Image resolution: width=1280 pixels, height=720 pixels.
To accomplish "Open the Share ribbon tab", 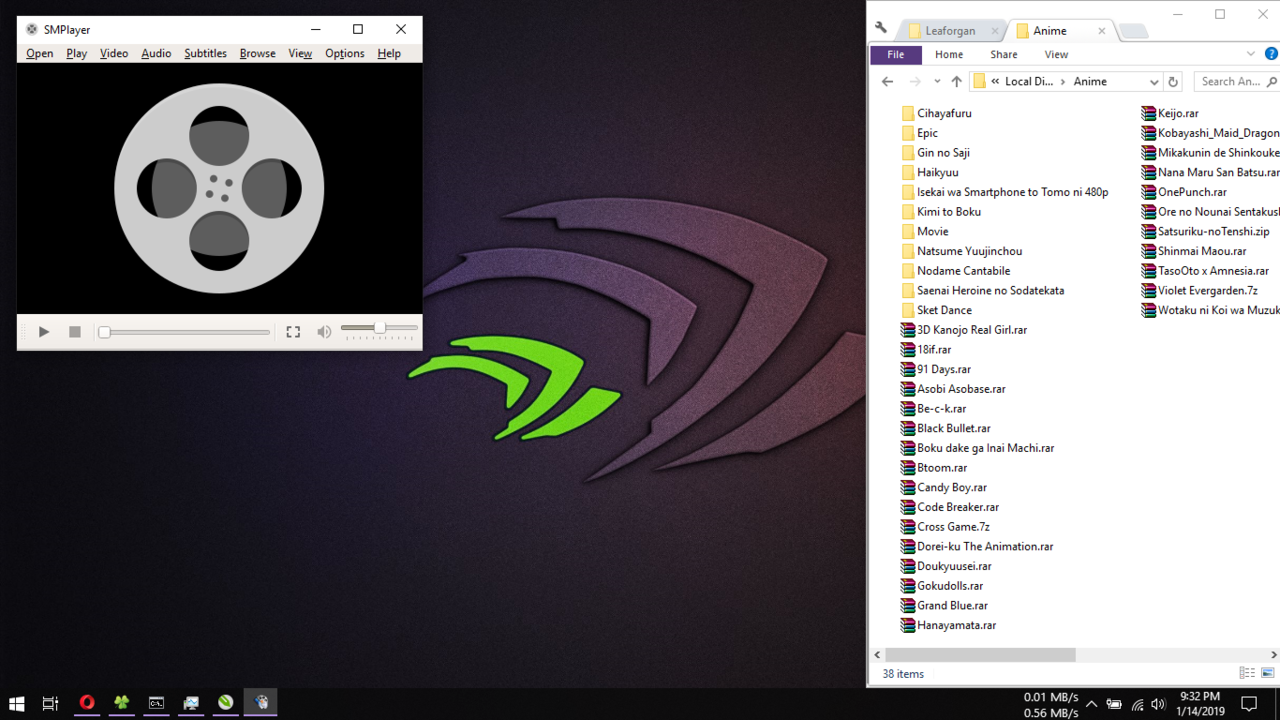I will [x=1004, y=54].
